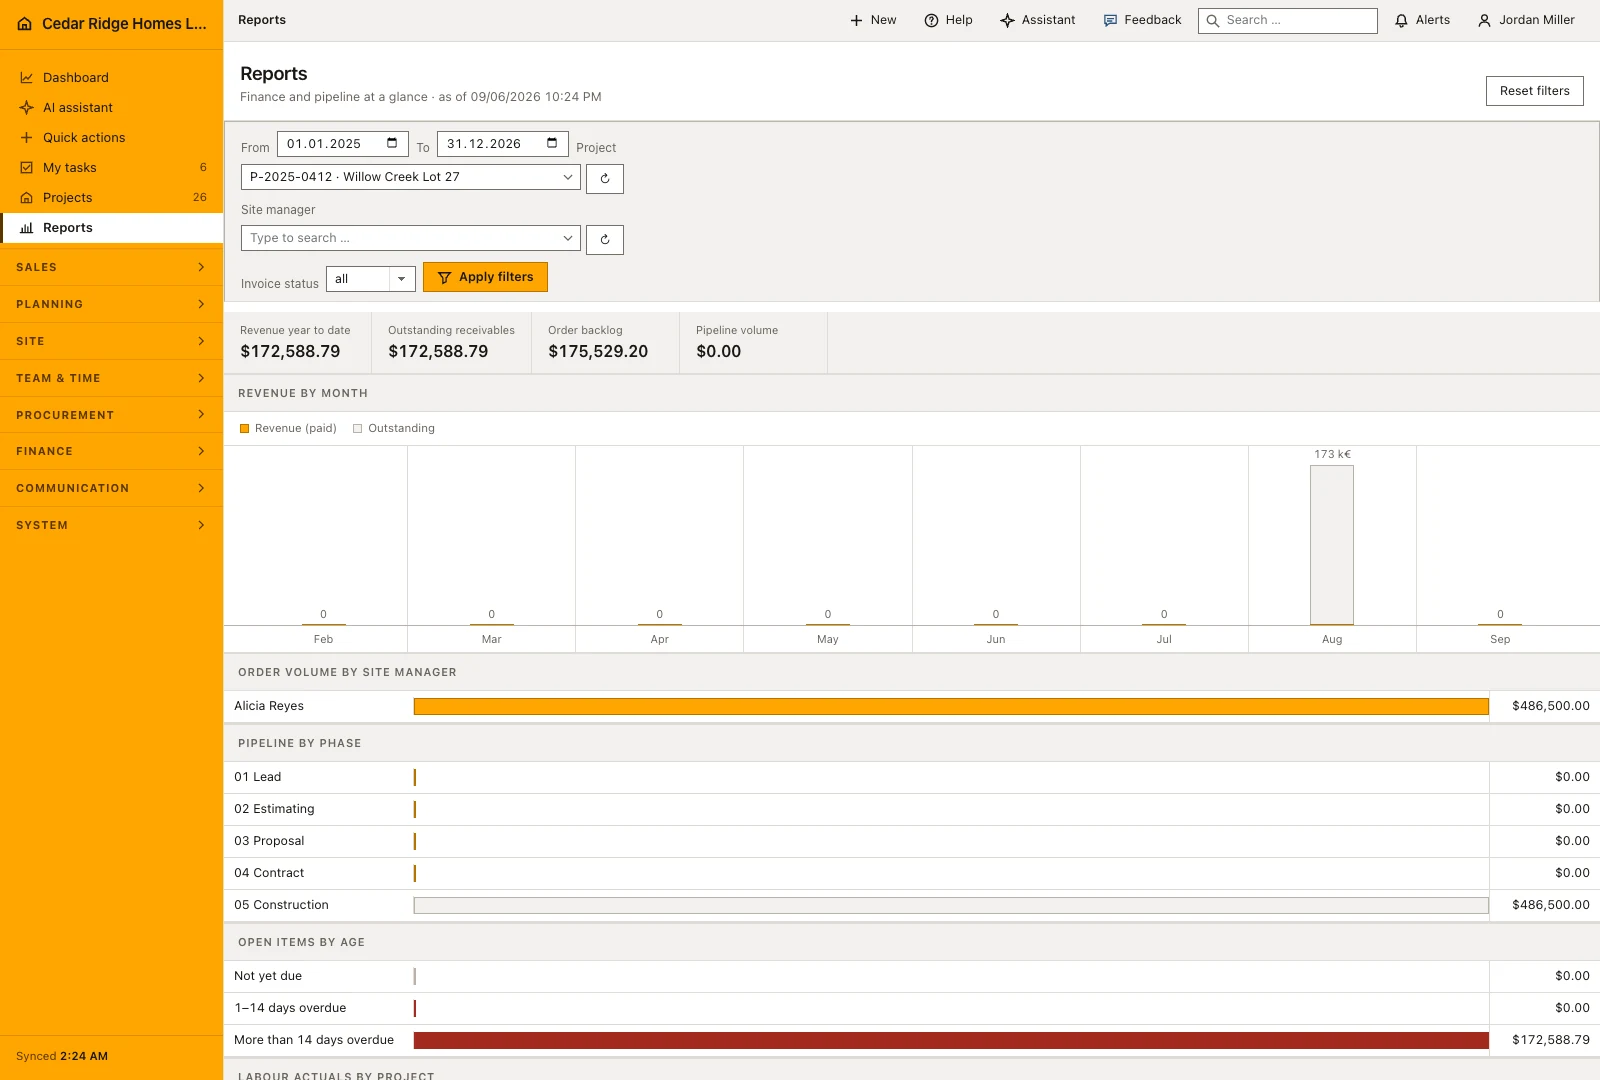Click the Order backlog value $175,529.20
This screenshot has width=1600, height=1080.
tap(598, 352)
